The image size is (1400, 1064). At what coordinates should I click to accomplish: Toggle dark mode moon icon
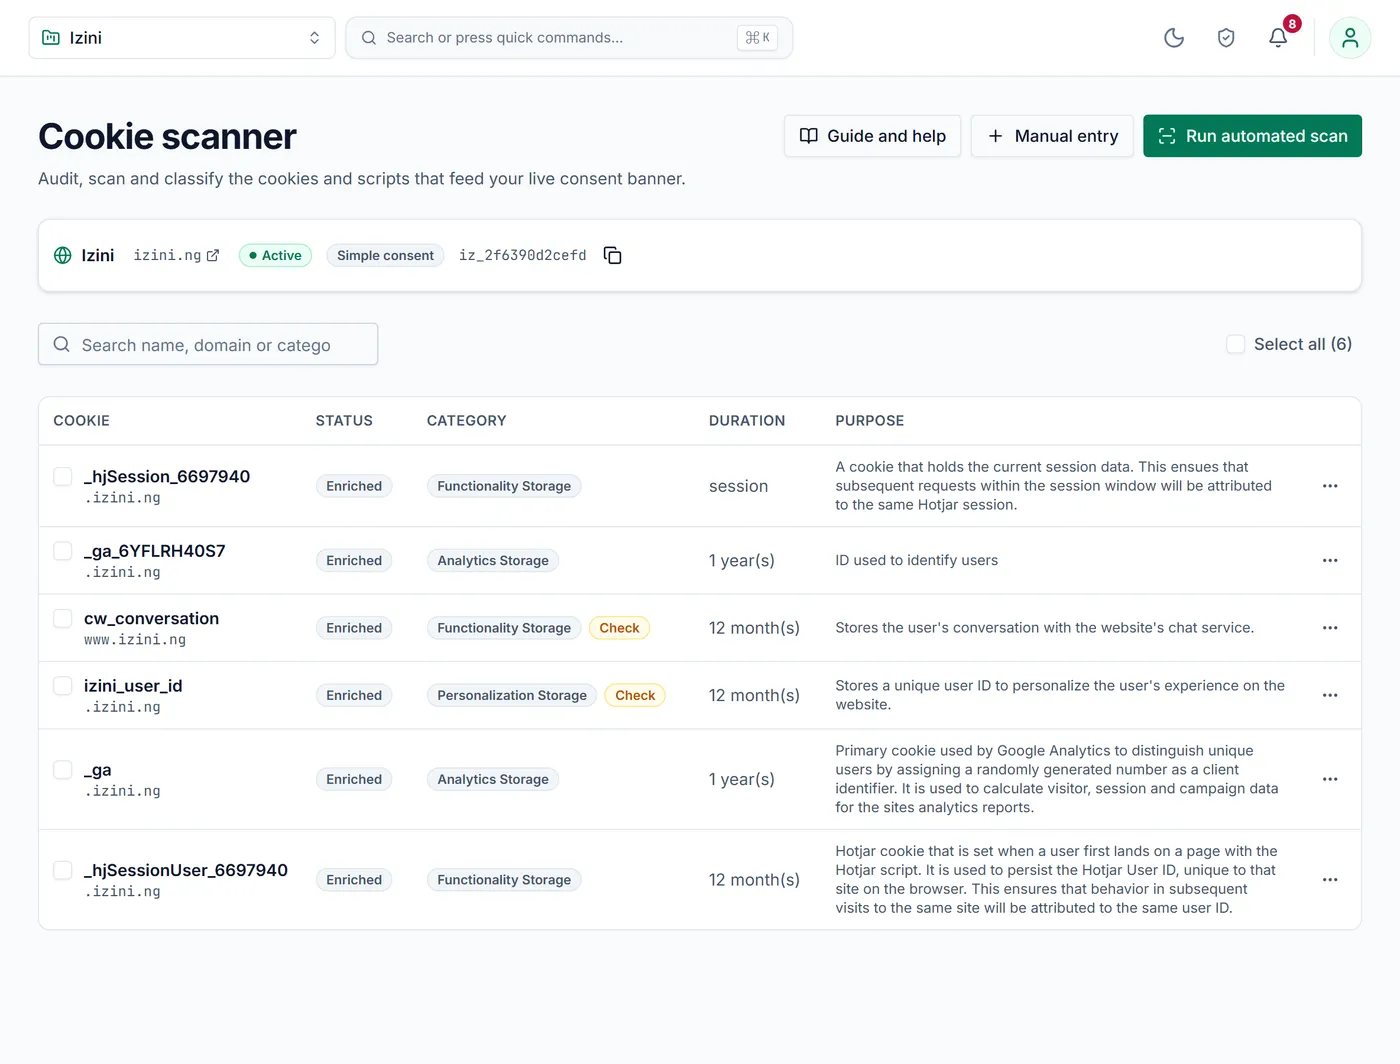coord(1174,38)
